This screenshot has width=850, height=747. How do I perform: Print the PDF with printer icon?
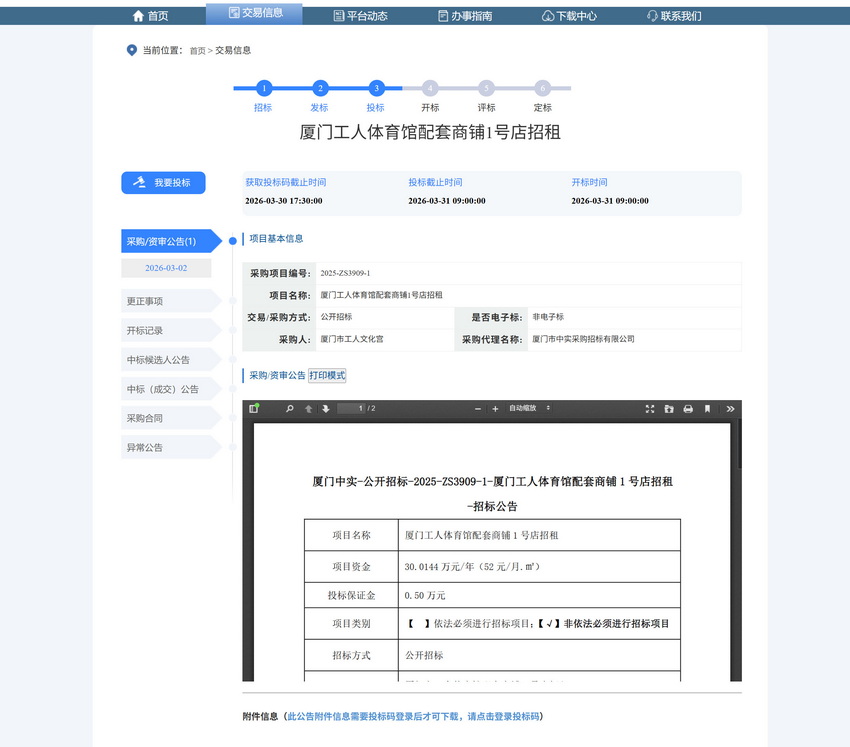point(688,408)
